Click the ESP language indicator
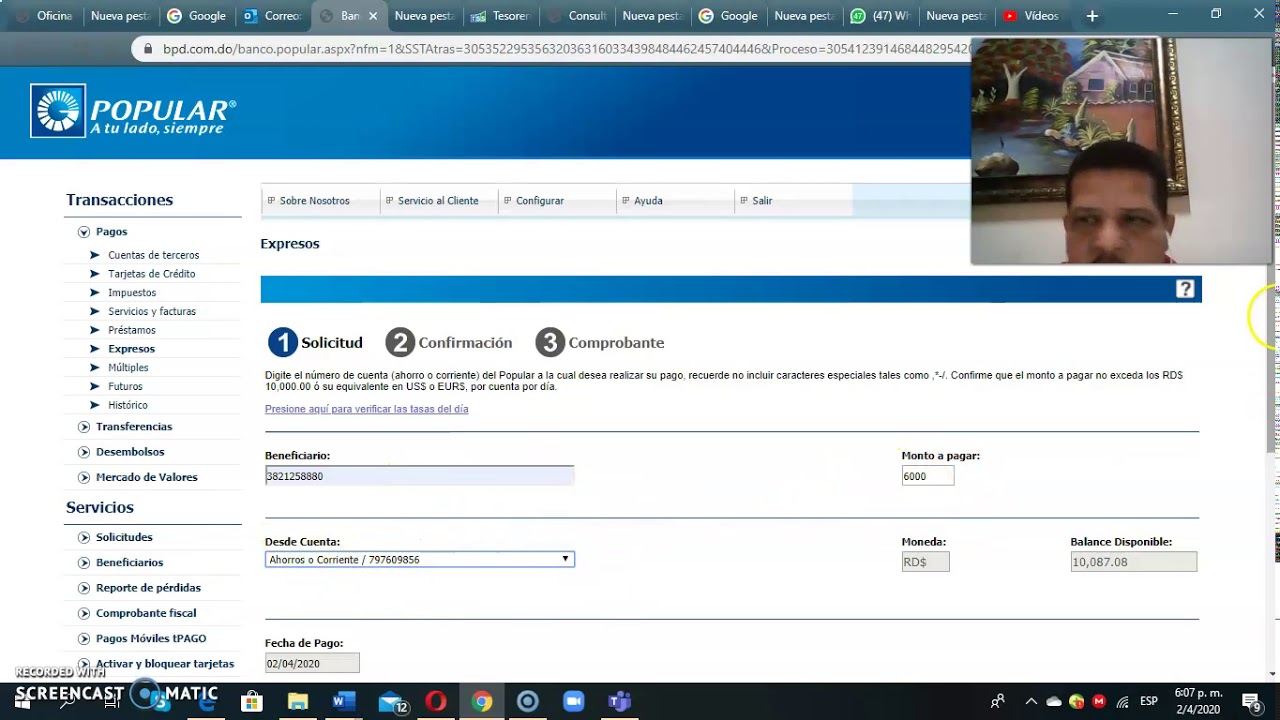The width and height of the screenshot is (1280, 720). click(1149, 701)
